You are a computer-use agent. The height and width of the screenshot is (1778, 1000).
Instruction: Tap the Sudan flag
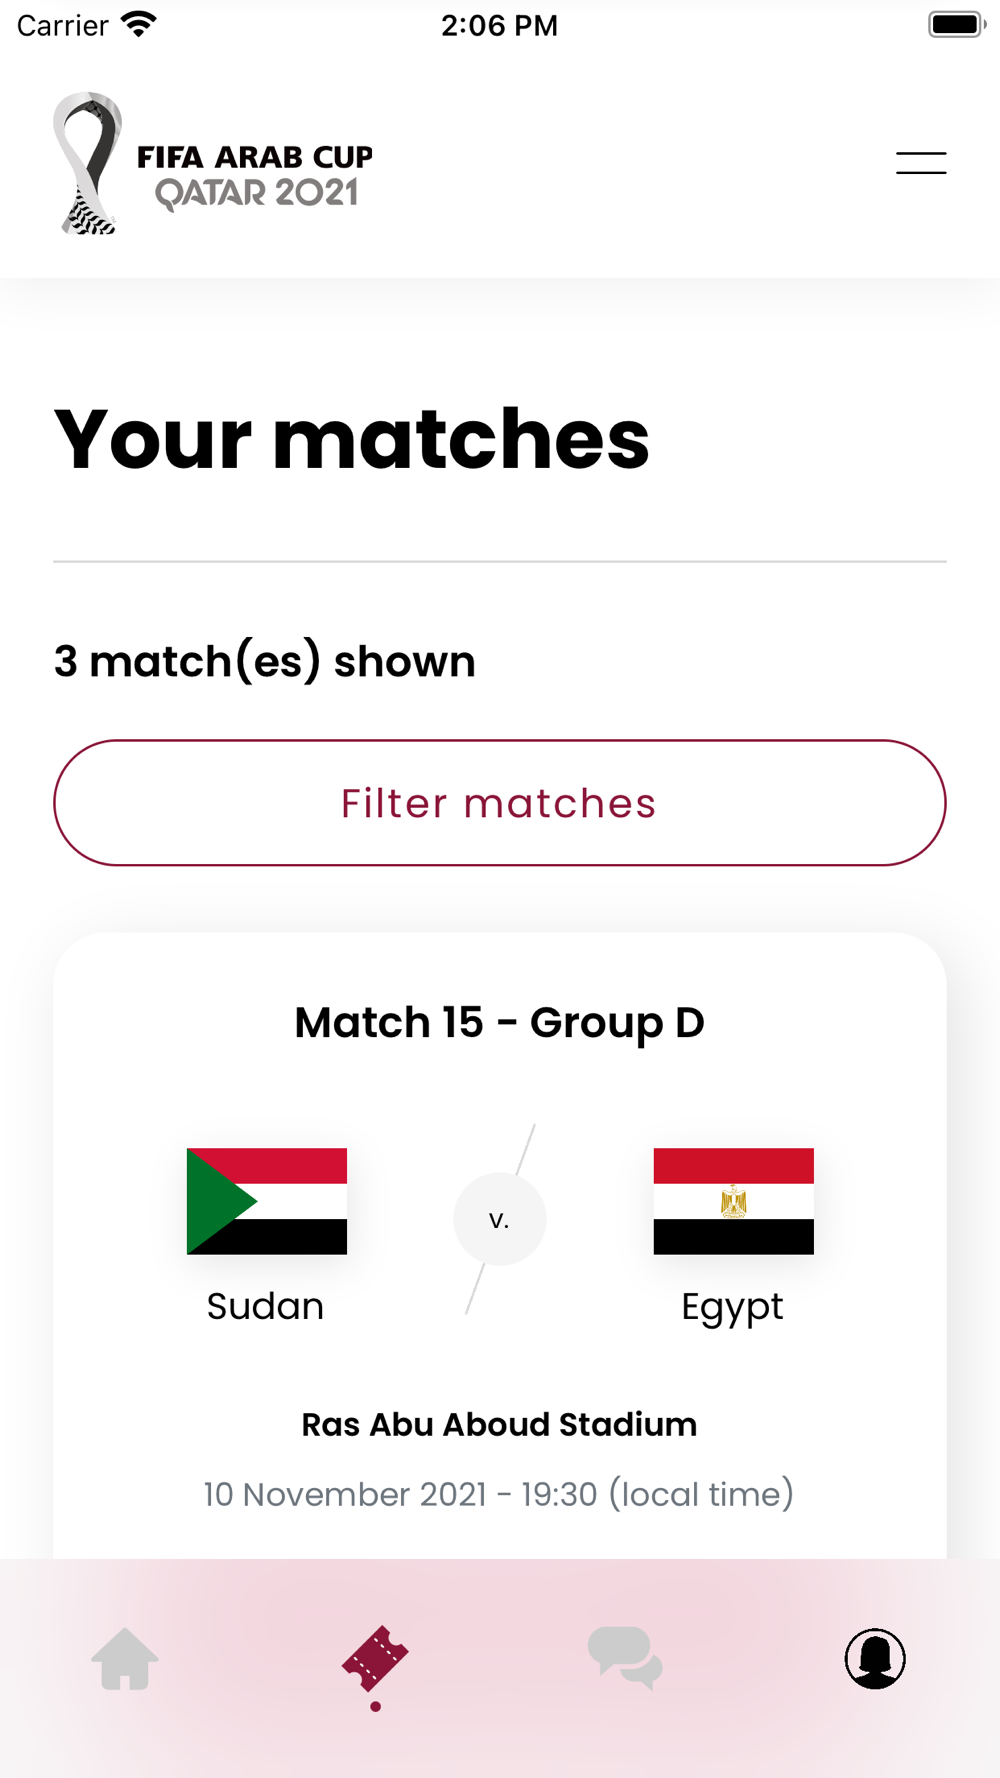(267, 1201)
